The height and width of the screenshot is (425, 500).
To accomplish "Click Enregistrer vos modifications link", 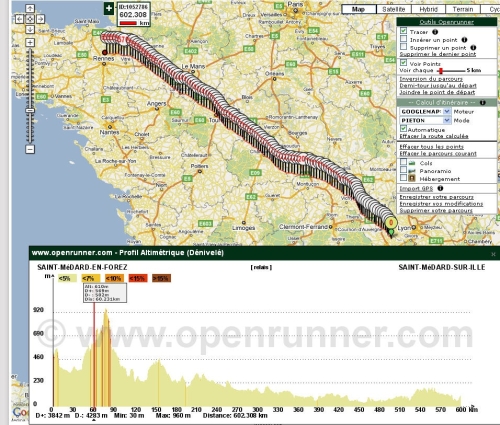I will [441, 204].
